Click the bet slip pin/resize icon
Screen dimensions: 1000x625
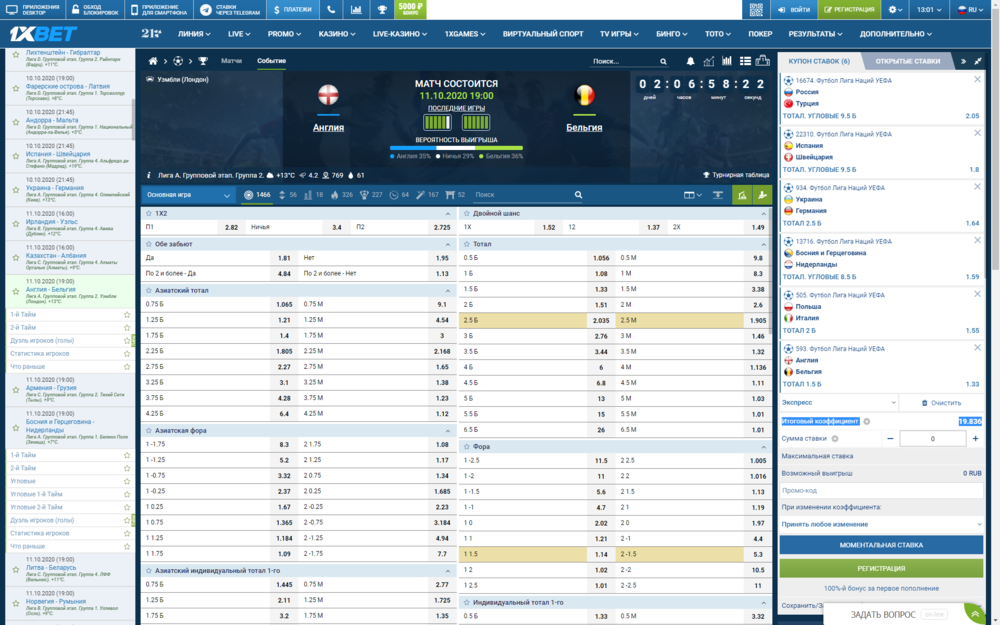click(x=978, y=61)
